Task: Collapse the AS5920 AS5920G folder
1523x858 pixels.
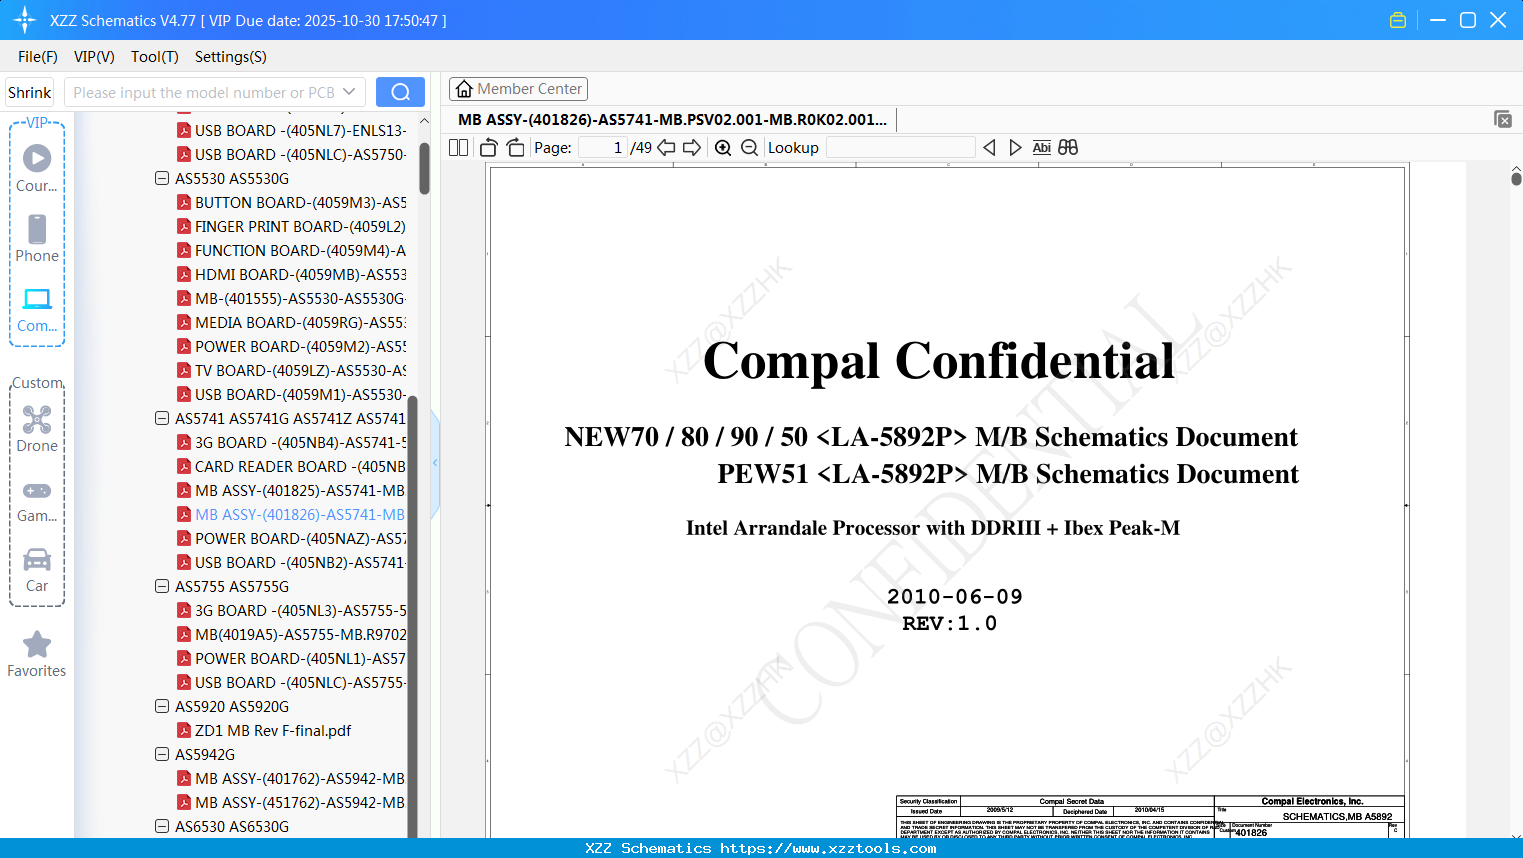Action: pyautogui.click(x=162, y=707)
